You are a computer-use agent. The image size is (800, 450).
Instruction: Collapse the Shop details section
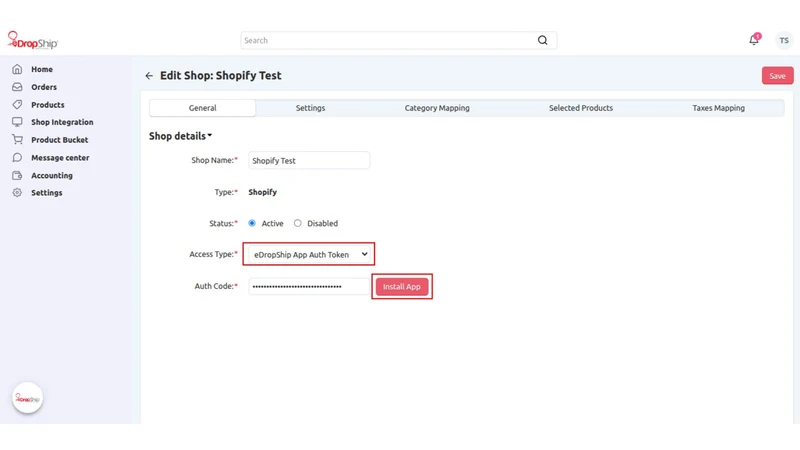pyautogui.click(x=180, y=136)
